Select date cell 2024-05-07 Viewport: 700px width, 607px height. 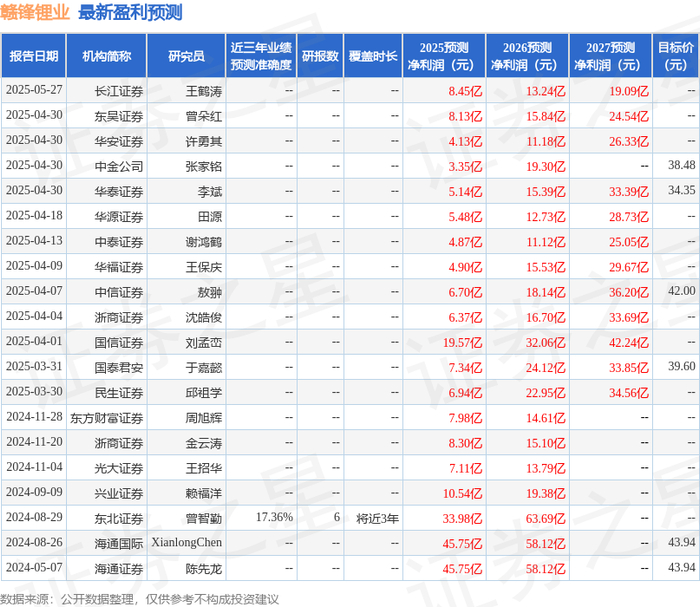(34, 567)
